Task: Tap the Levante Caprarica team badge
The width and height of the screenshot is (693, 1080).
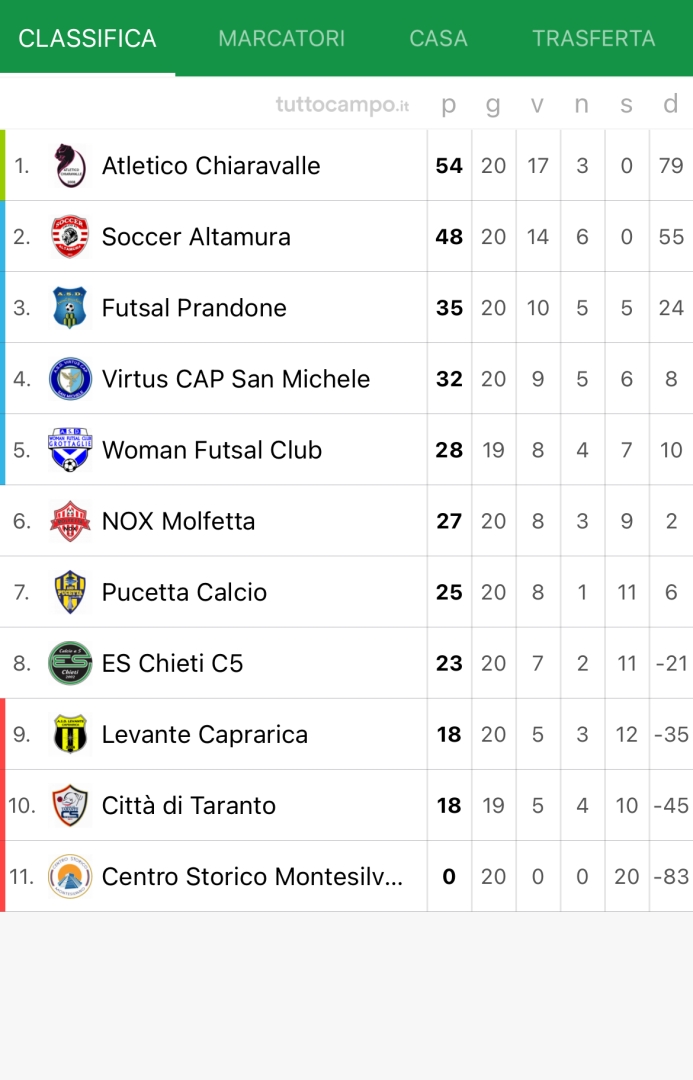Action: coord(70,734)
